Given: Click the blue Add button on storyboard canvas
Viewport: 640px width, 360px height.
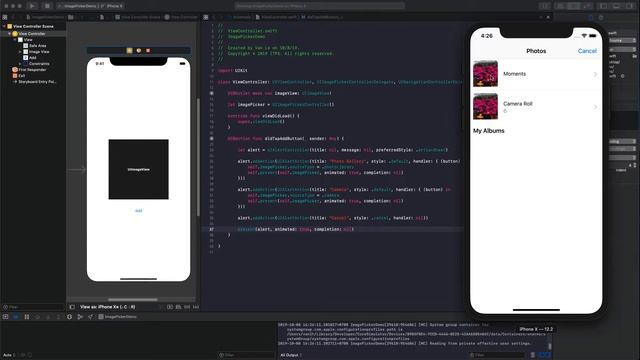Looking at the screenshot, I should 138,211.
